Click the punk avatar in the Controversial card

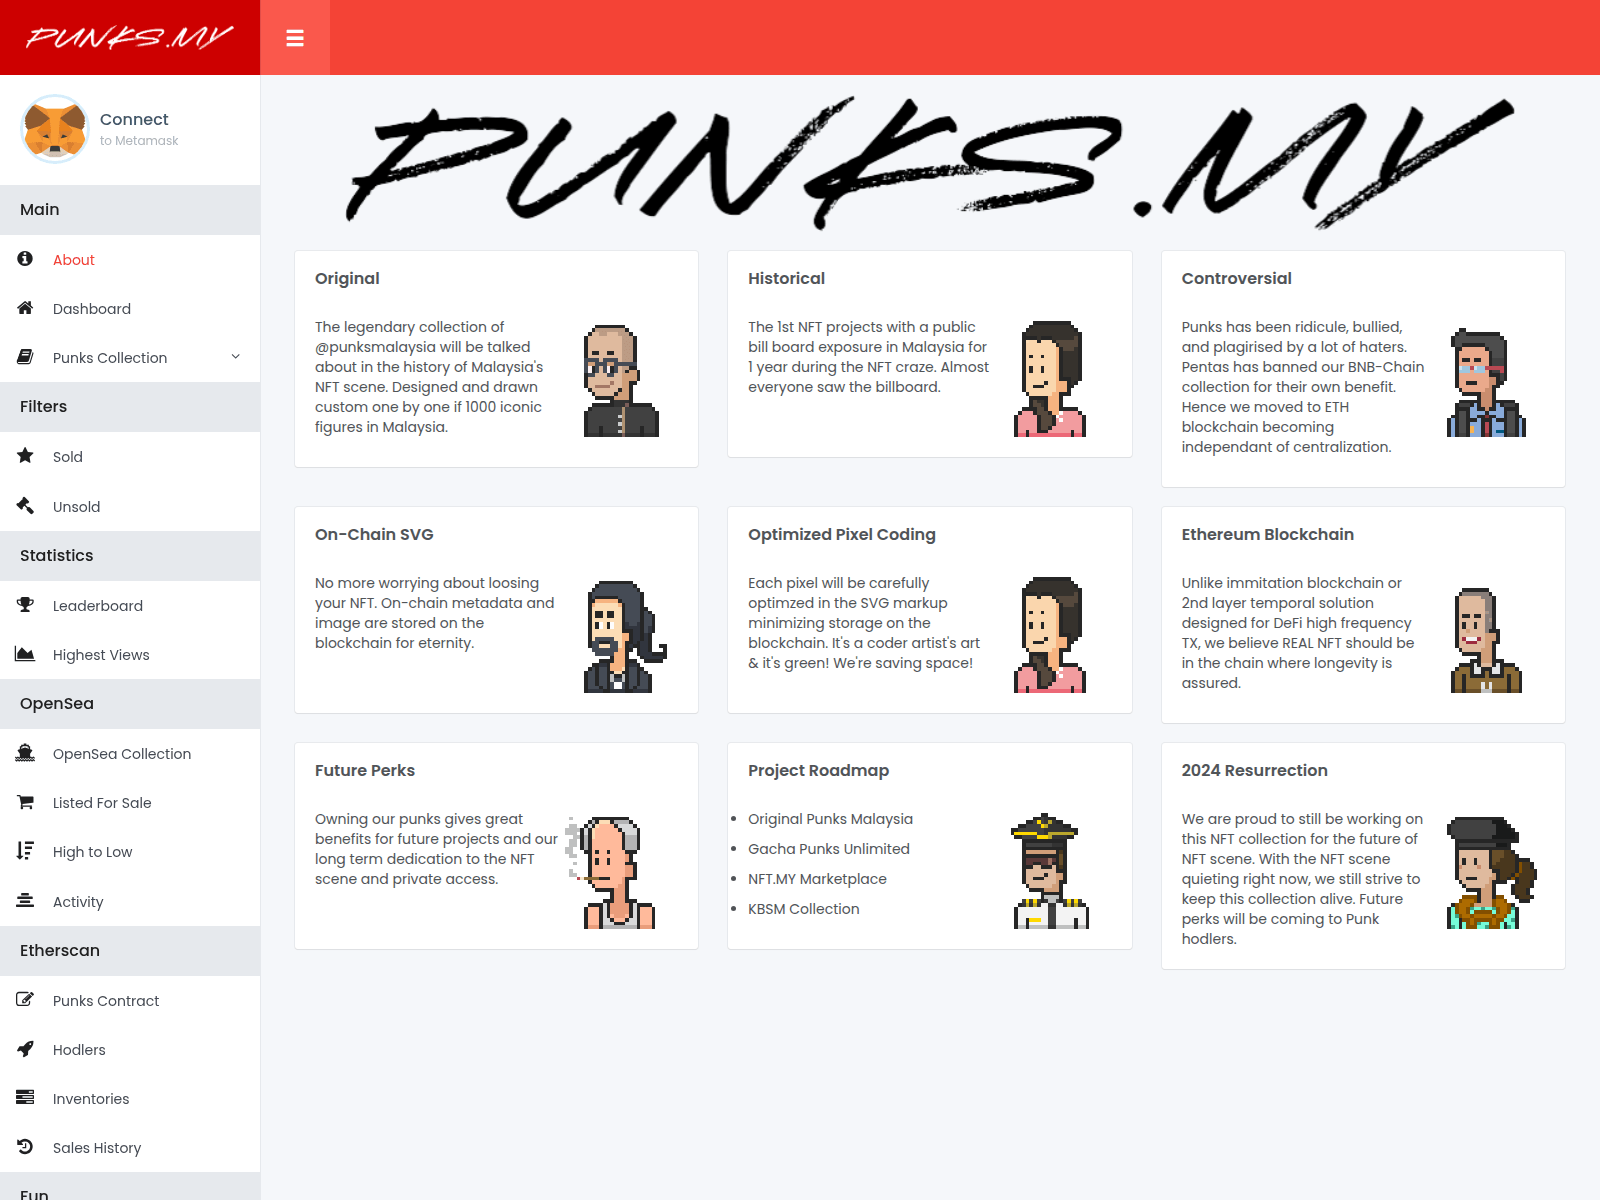[x=1486, y=383]
